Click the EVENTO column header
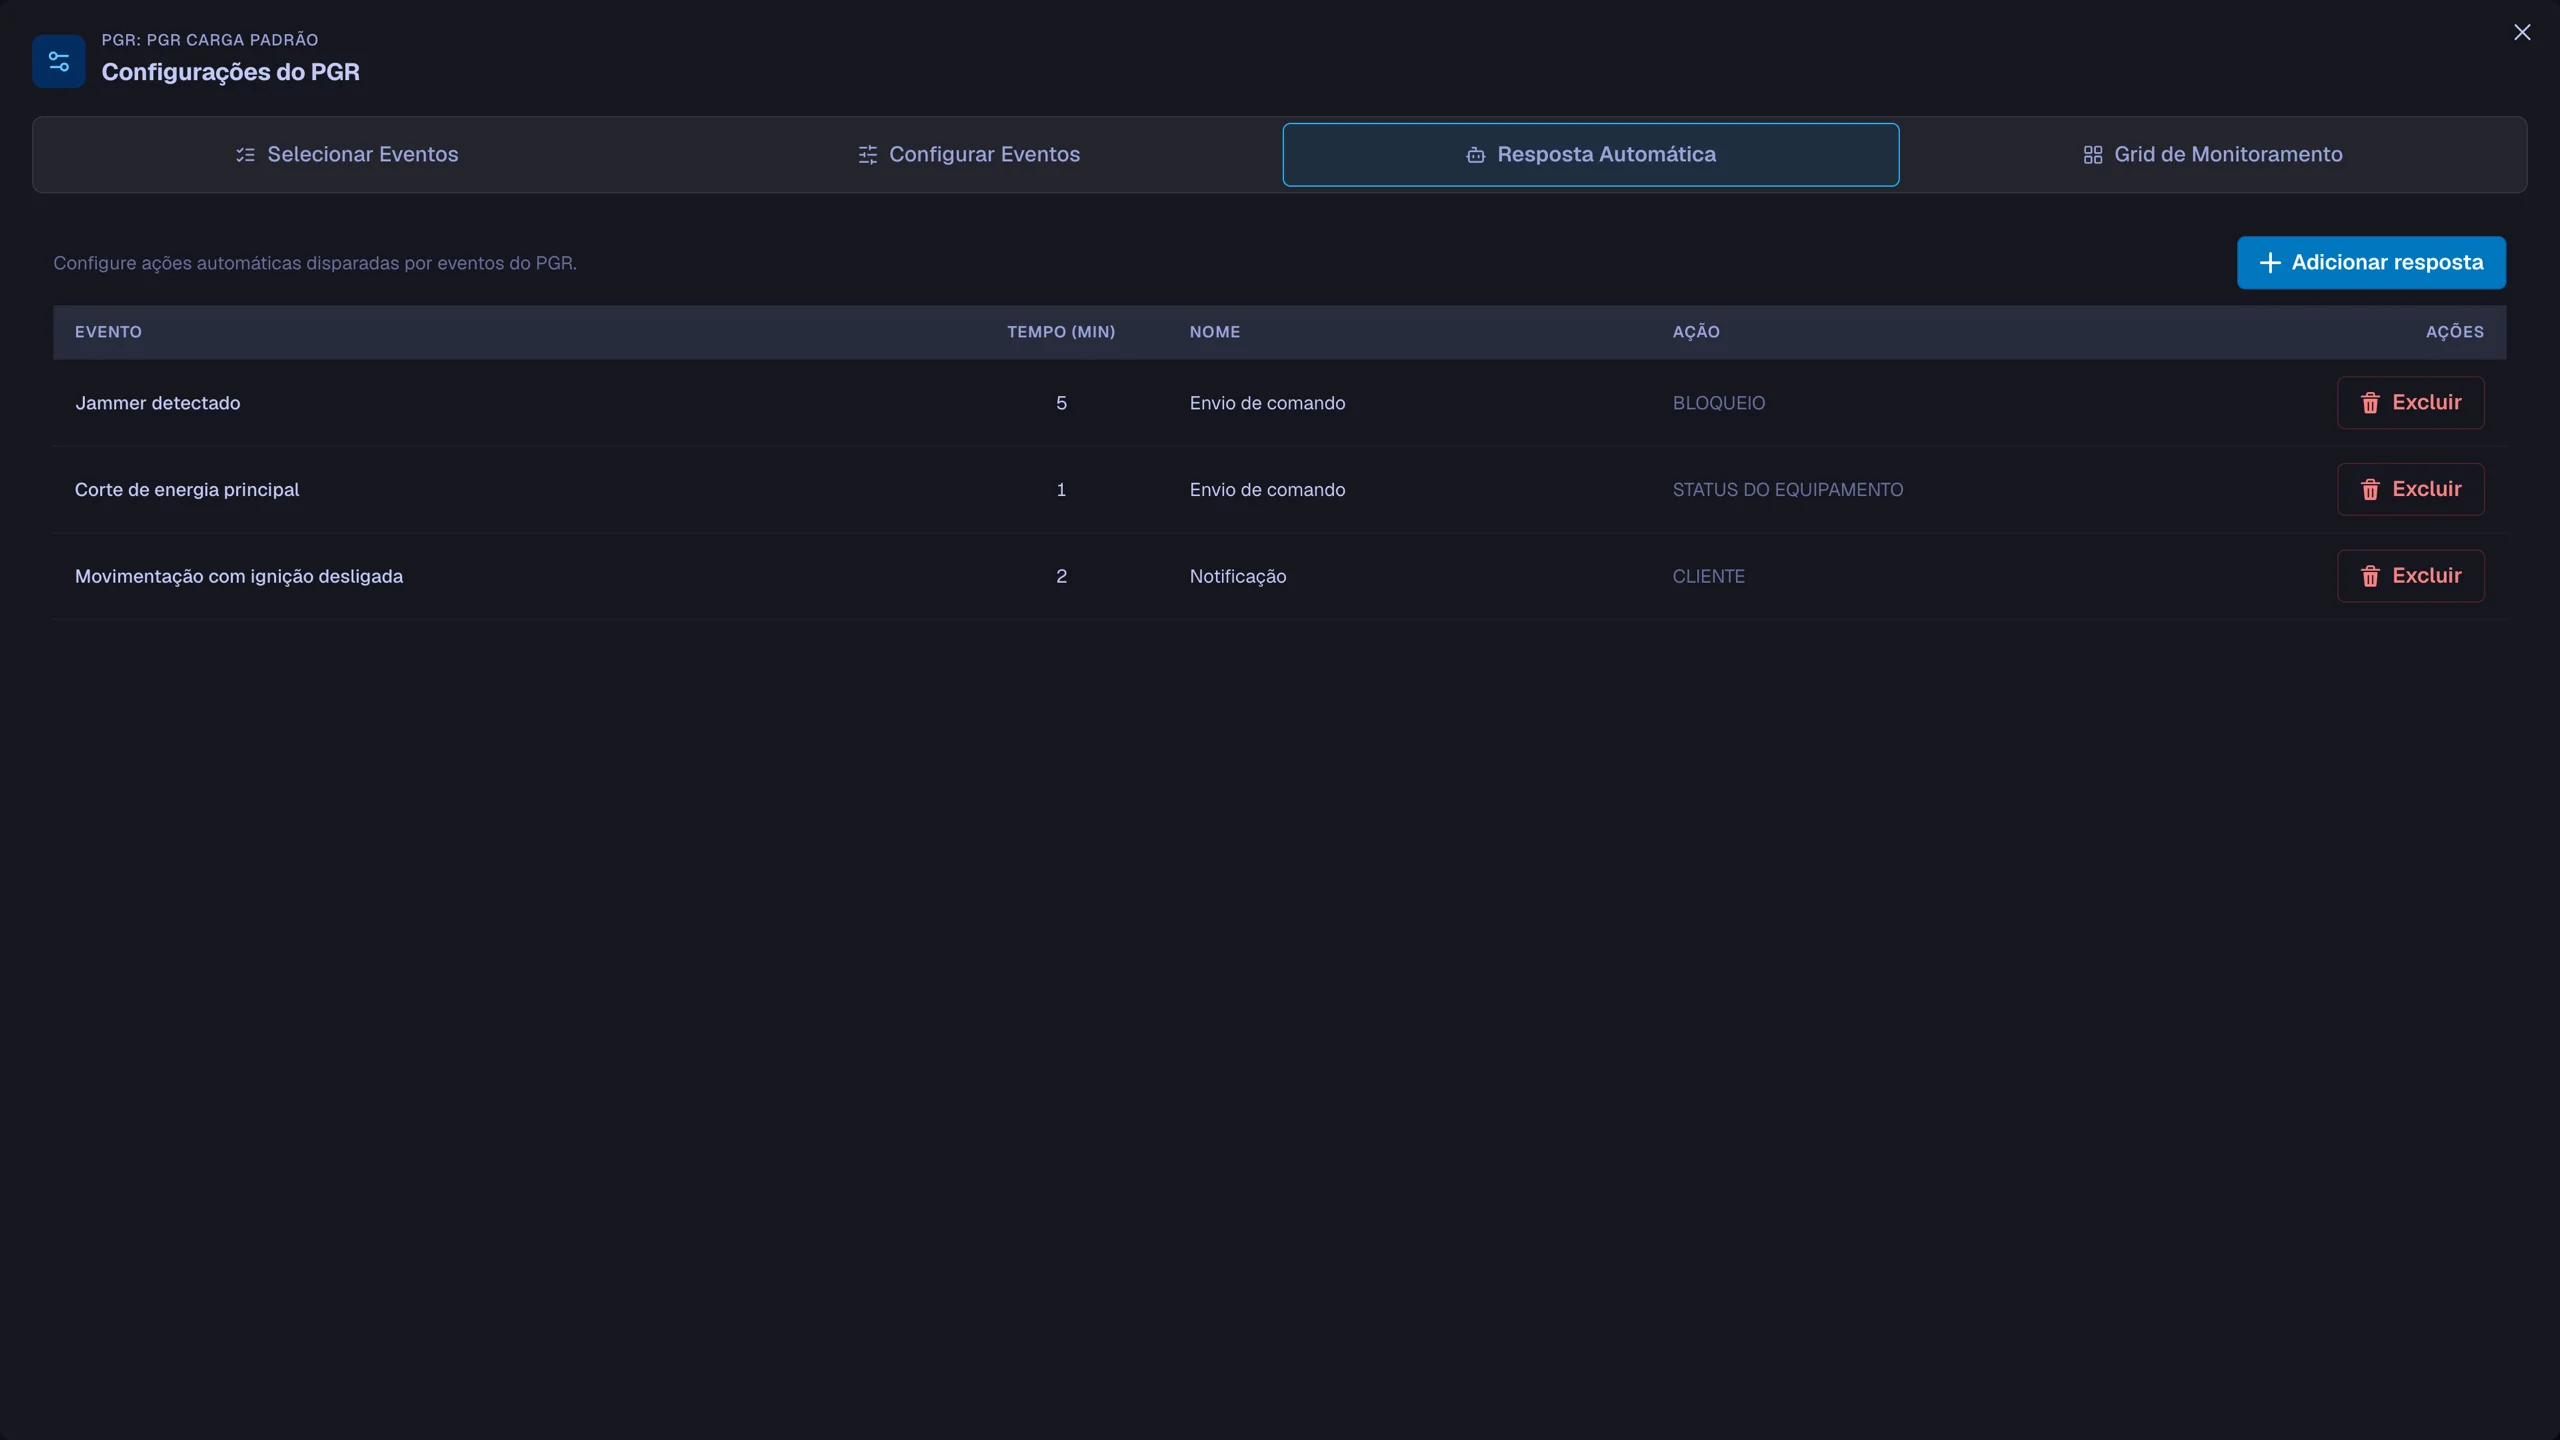The image size is (2560, 1440). (108, 332)
